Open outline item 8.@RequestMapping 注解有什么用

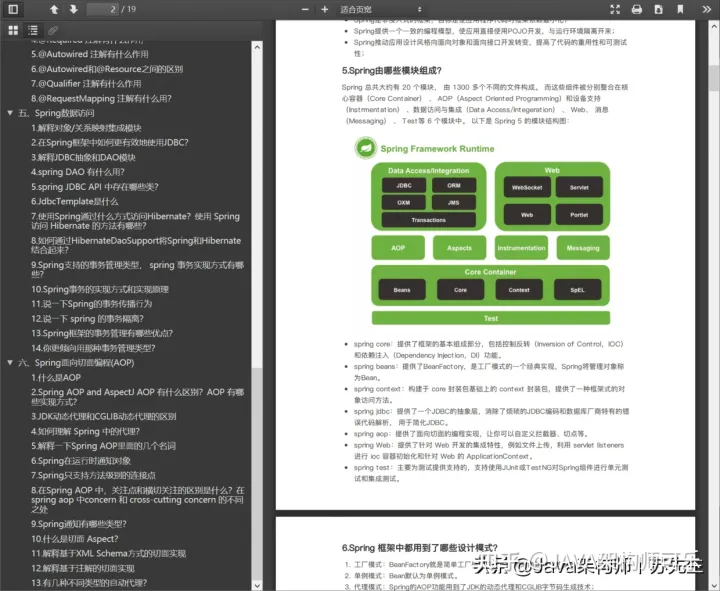(x=101, y=98)
